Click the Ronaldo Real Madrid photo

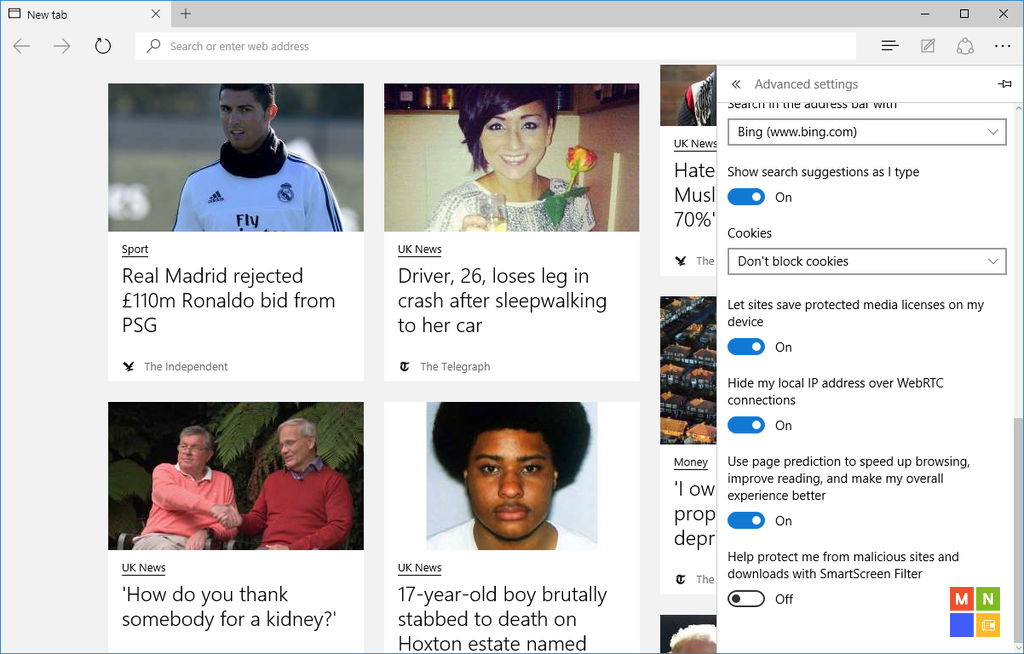[x=236, y=157]
